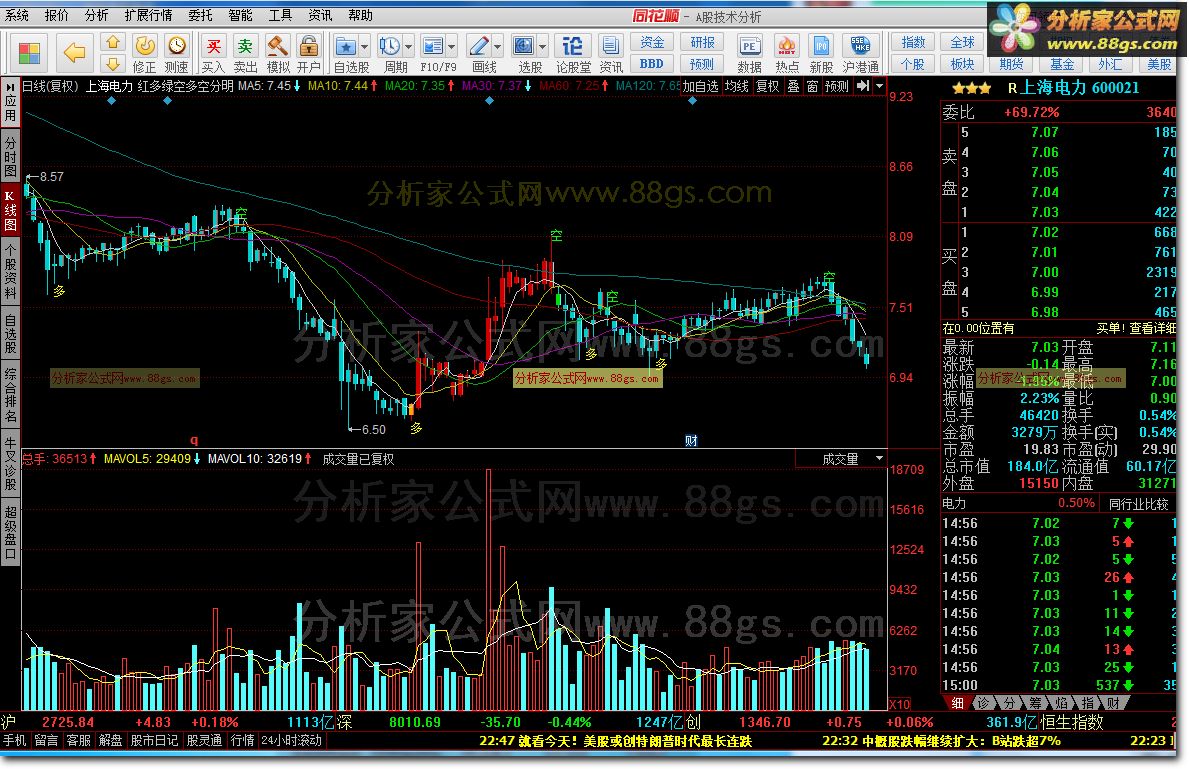1189x769 pixels.
Task: Toggle 复权 price adjustment
Action: [767, 86]
